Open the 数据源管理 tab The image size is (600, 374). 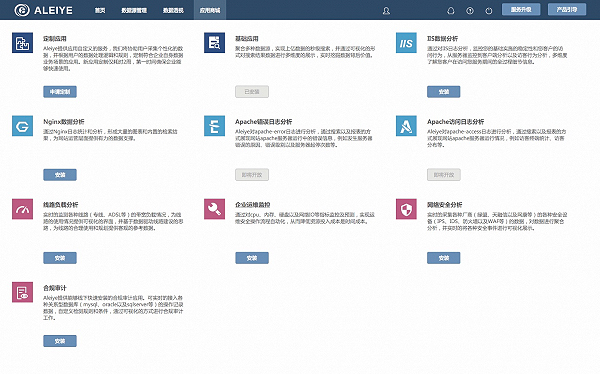(x=134, y=10)
